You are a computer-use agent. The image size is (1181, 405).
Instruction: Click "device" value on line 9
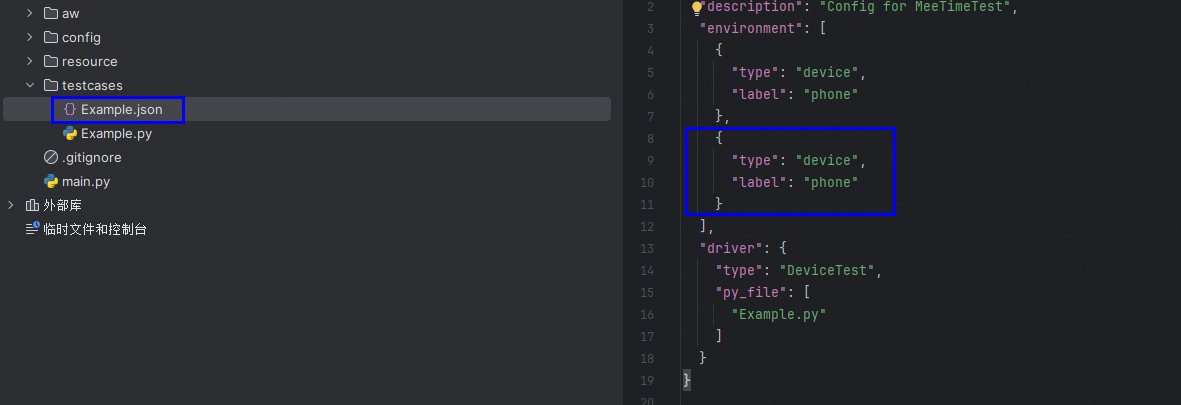[x=828, y=160]
